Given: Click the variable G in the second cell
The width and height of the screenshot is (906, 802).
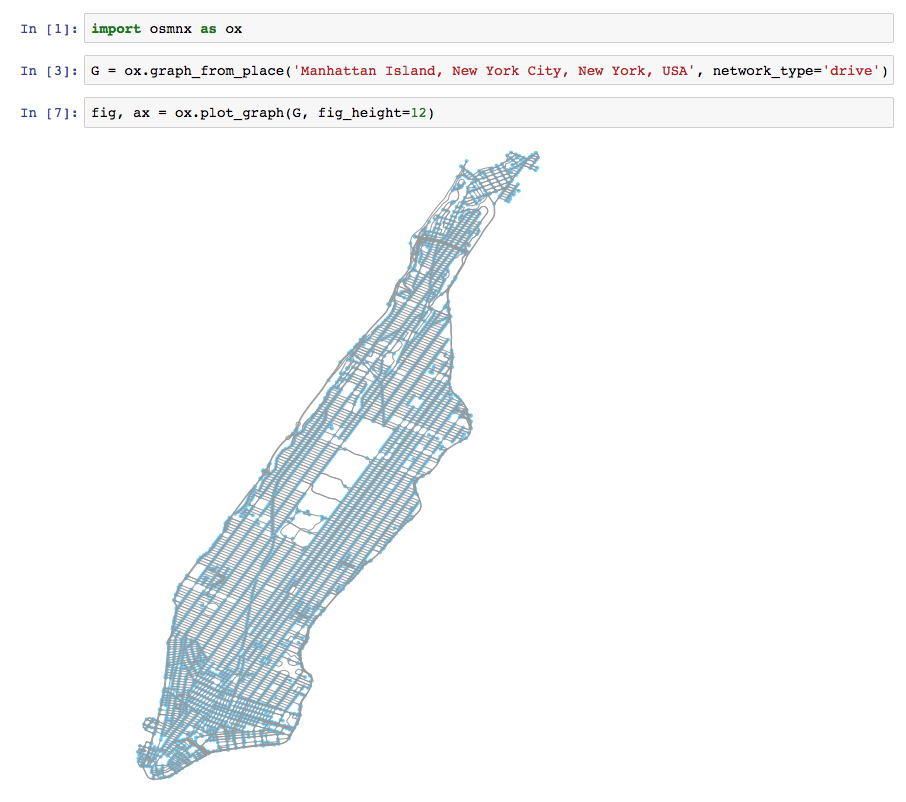Looking at the screenshot, I should click(x=93, y=70).
